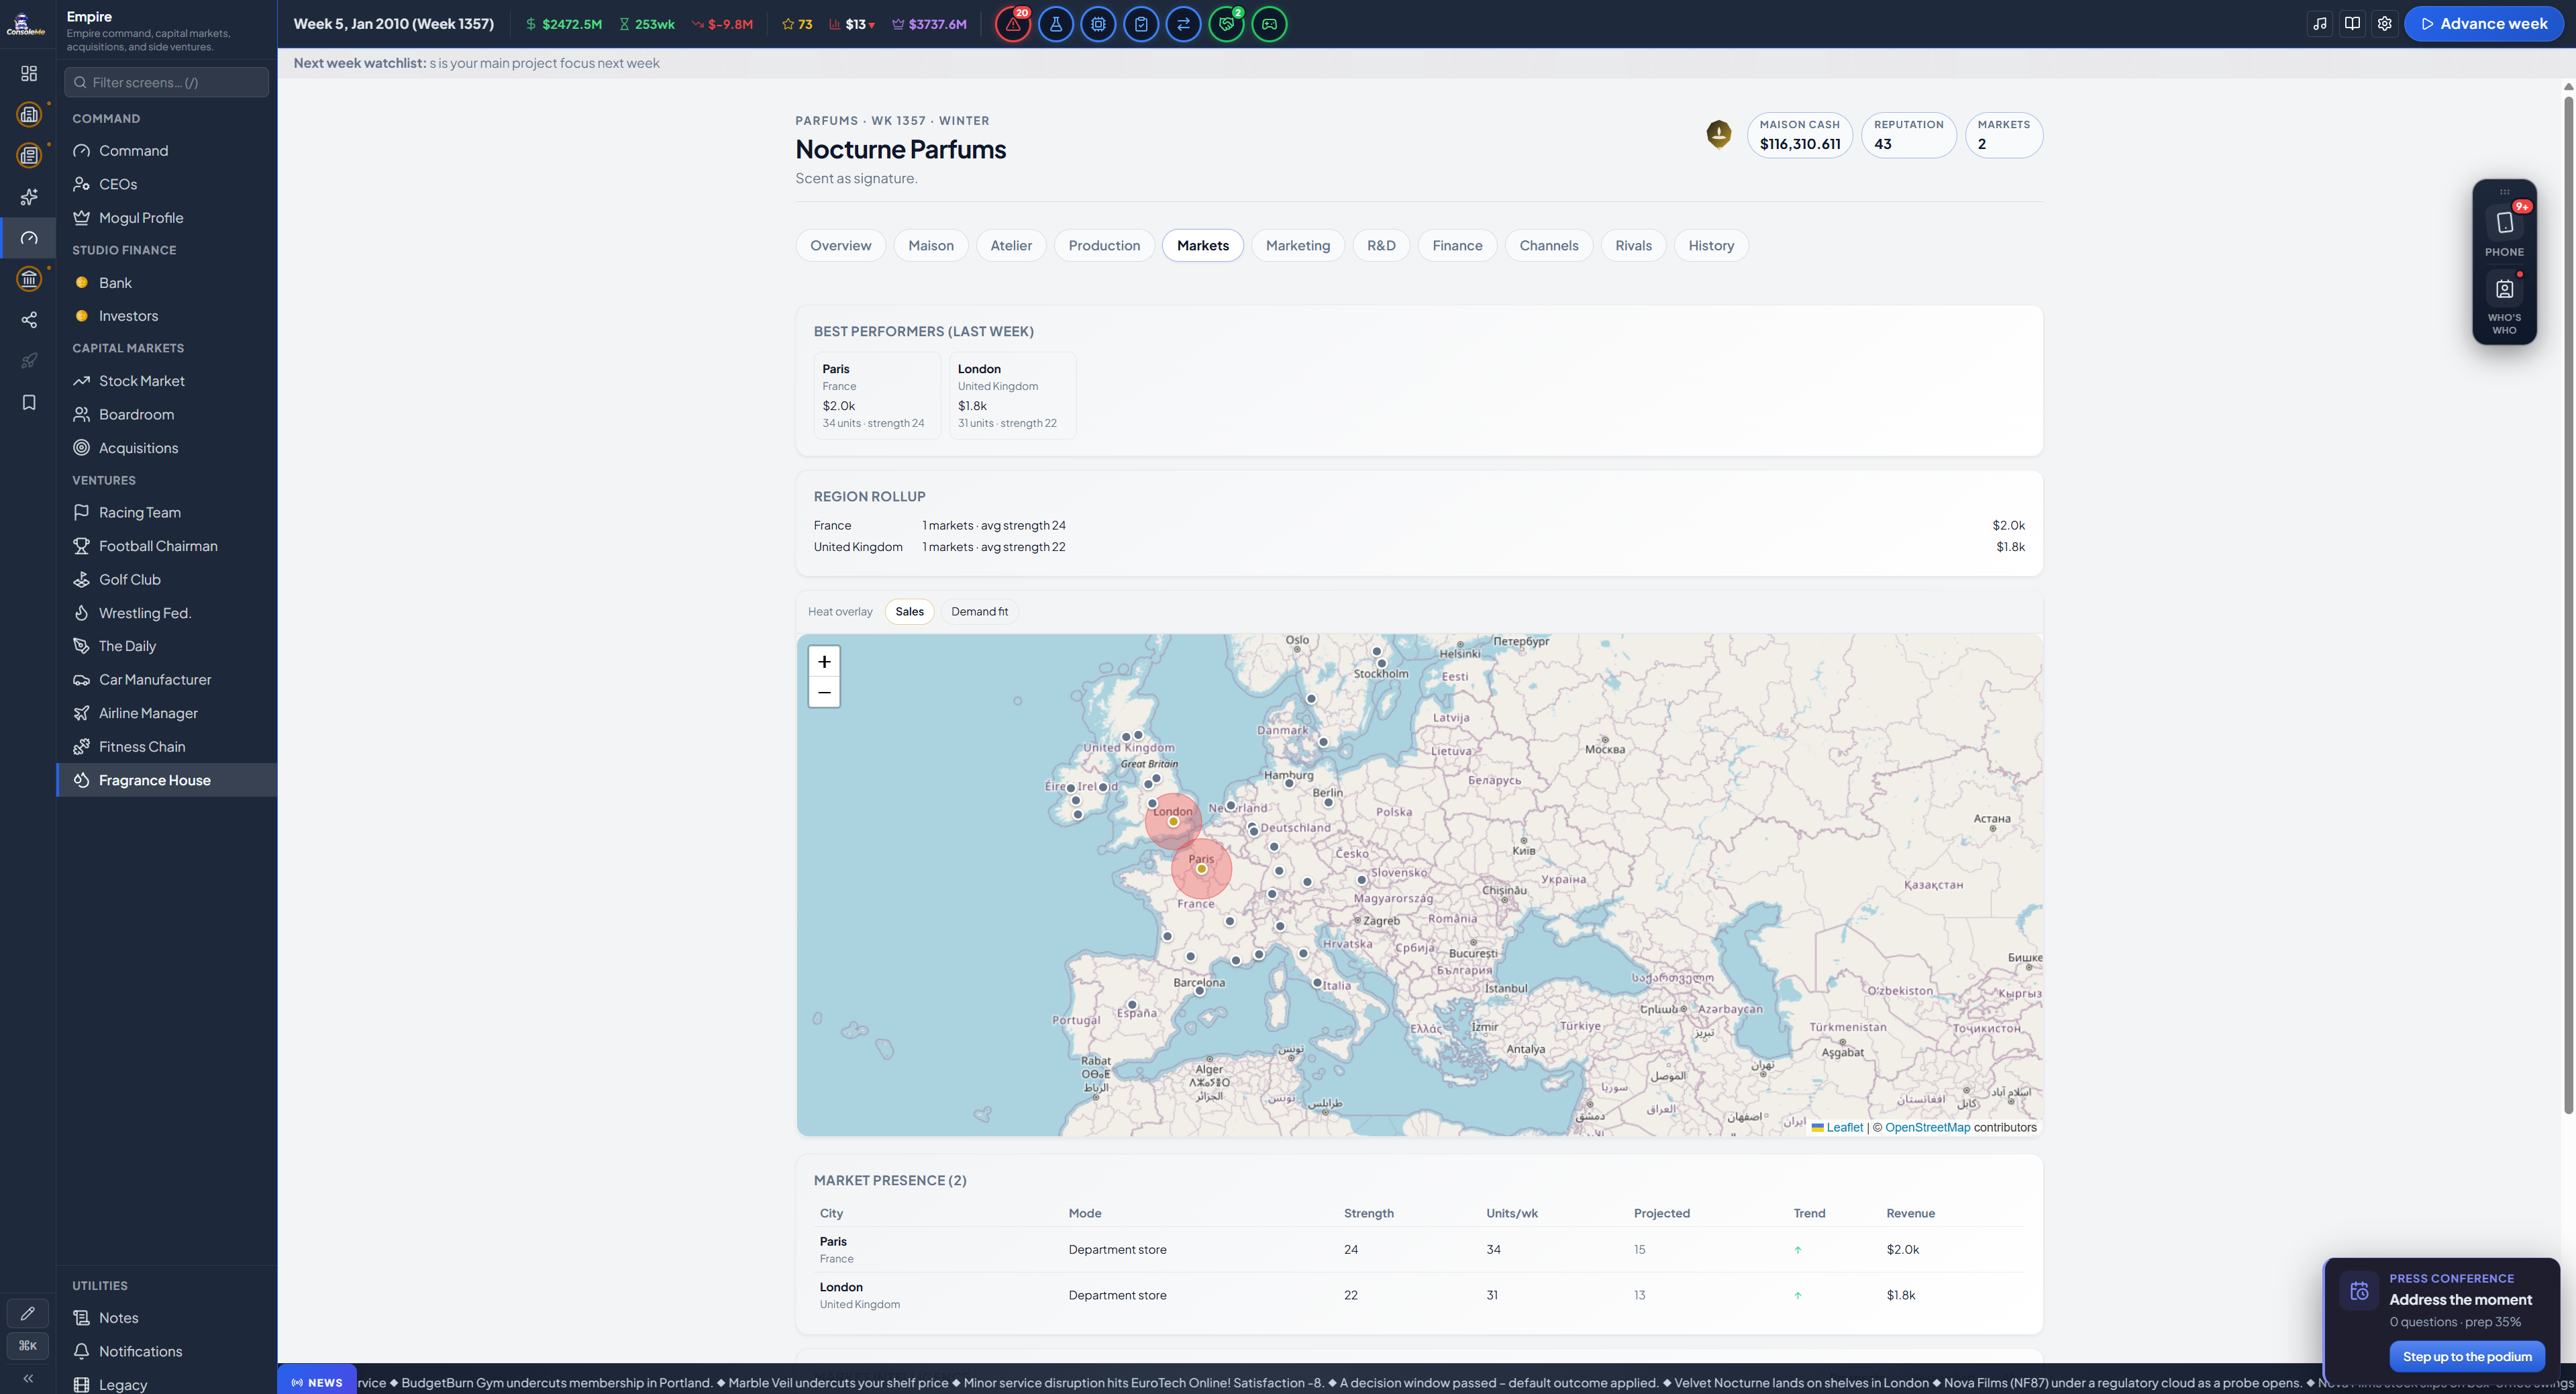This screenshot has height=1394, width=2576.
Task: Switch to the Marketing tab
Action: click(1297, 246)
